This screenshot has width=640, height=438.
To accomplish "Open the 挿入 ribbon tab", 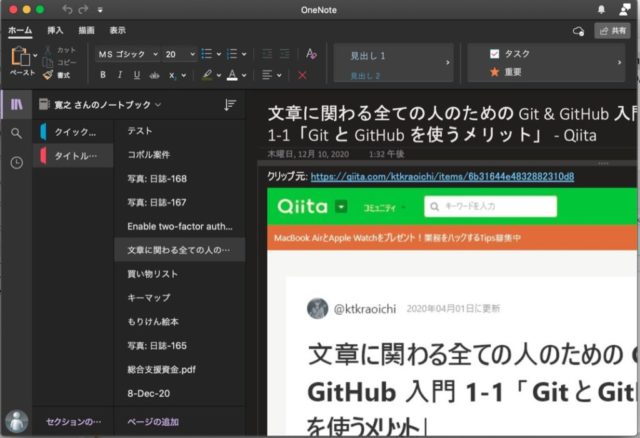I will [55, 31].
